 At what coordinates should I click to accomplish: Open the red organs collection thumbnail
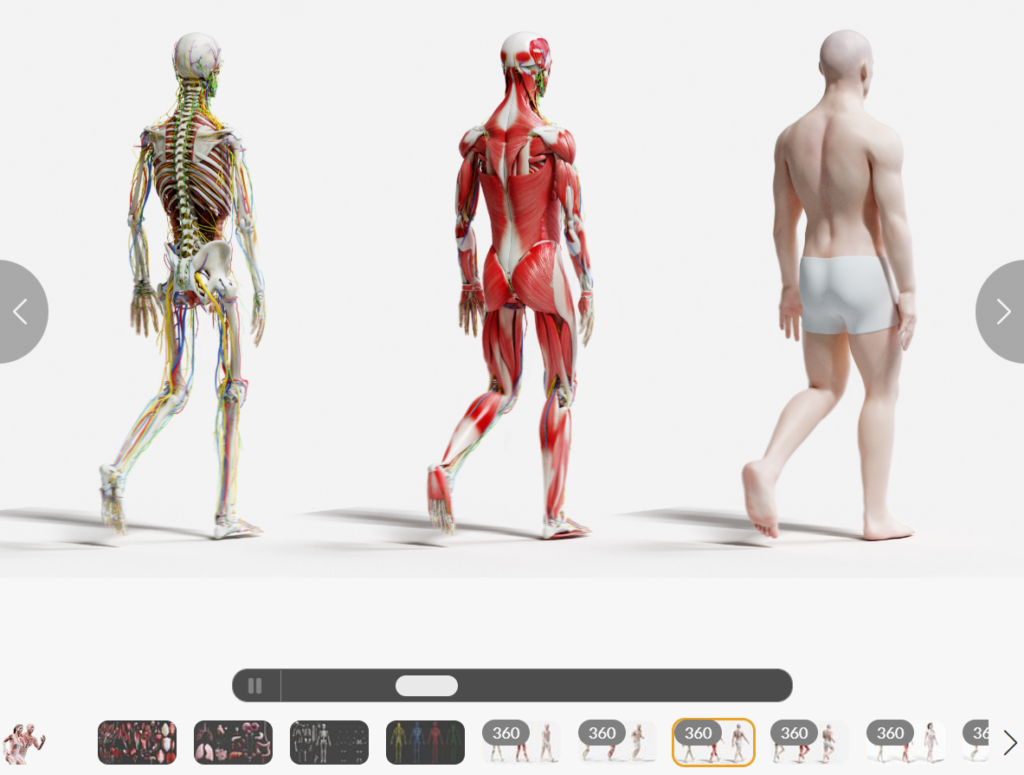click(137, 742)
